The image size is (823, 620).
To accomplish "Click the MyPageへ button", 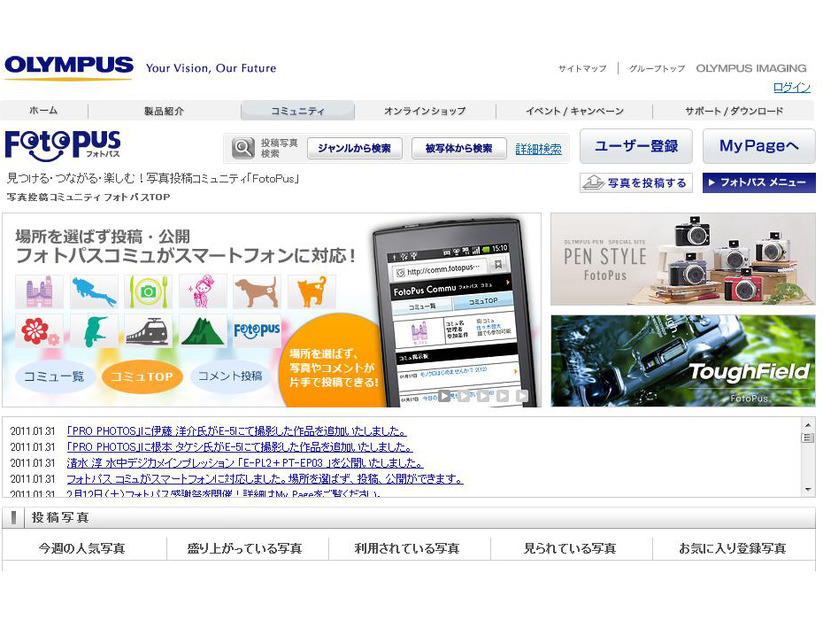I will coord(759,146).
